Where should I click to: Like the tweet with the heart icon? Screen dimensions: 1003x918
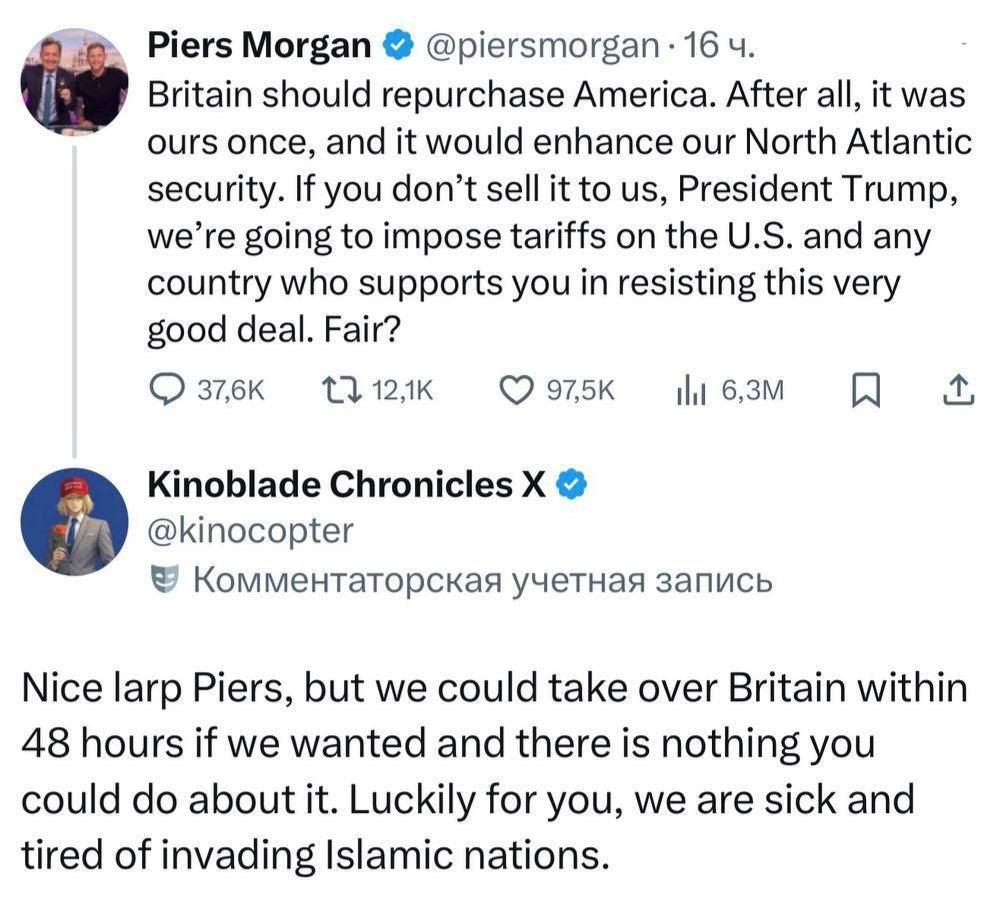(x=515, y=391)
